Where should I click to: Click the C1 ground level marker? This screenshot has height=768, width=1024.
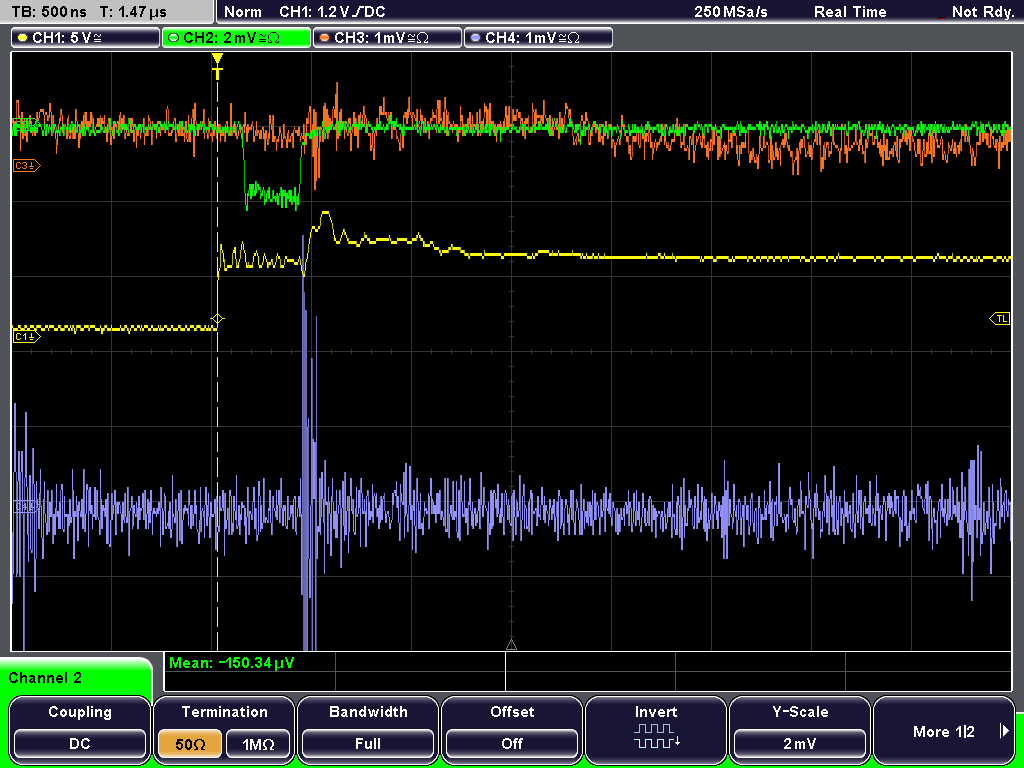coord(27,337)
